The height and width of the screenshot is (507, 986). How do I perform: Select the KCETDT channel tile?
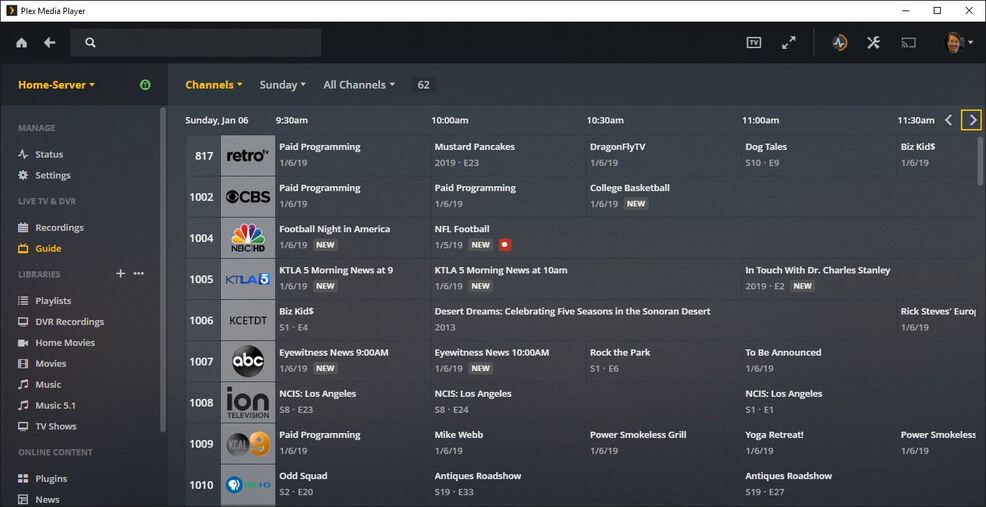pos(248,320)
